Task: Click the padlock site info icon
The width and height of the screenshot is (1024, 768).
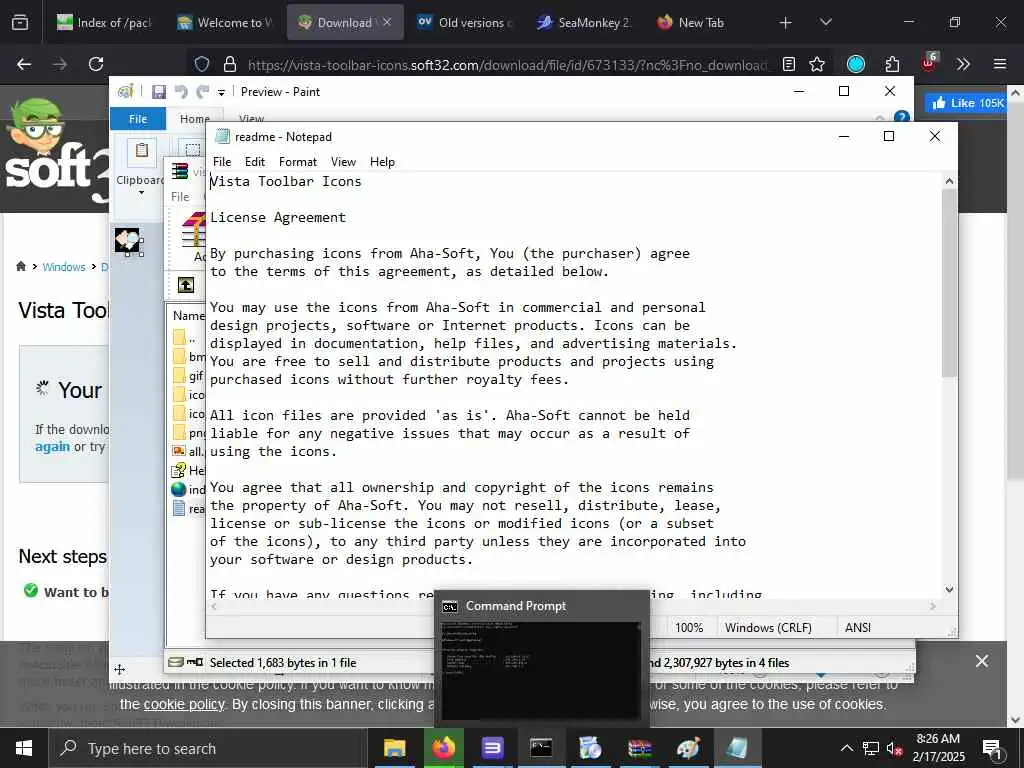Action: click(230, 64)
